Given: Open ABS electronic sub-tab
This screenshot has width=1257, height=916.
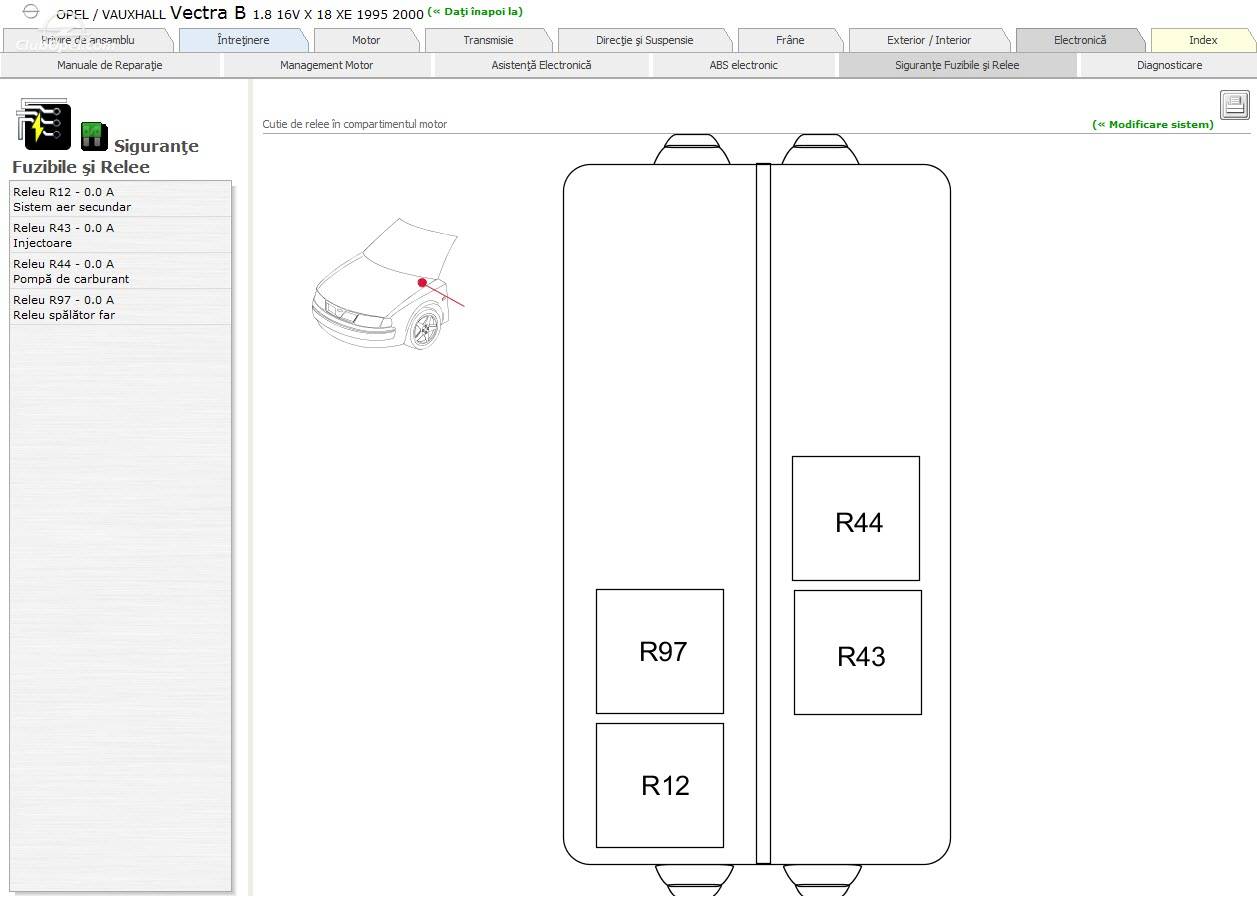Looking at the screenshot, I should pyautogui.click(x=743, y=65).
